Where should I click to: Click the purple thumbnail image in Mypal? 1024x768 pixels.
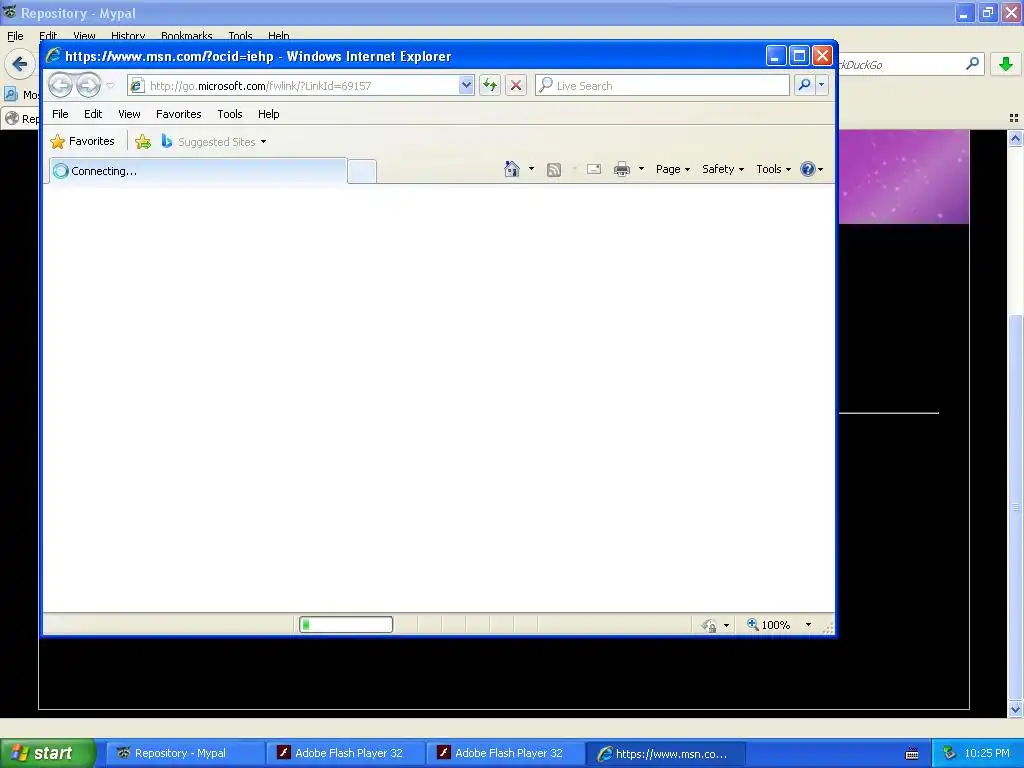coord(903,176)
